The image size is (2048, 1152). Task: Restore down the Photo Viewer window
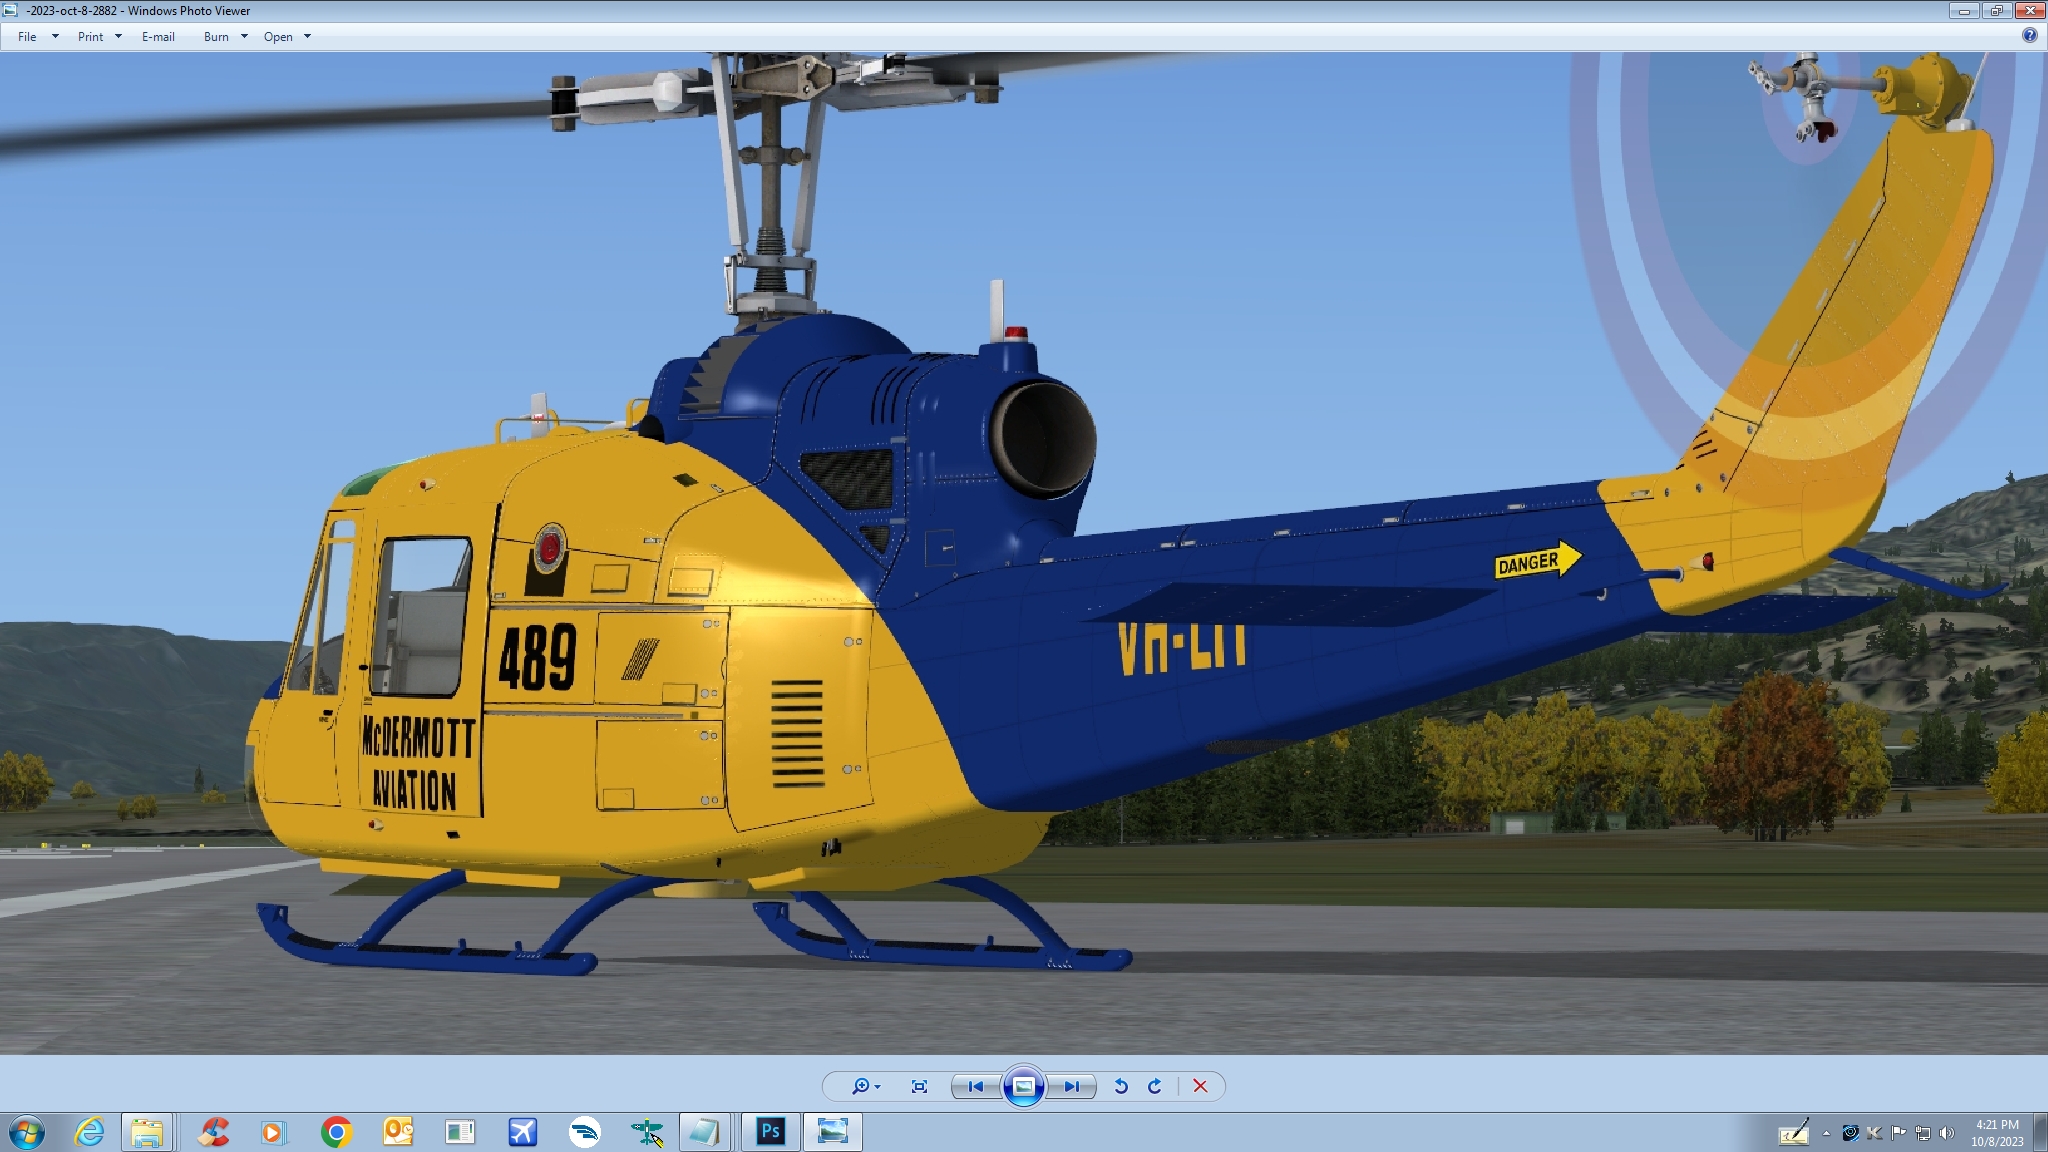coord(1996,11)
